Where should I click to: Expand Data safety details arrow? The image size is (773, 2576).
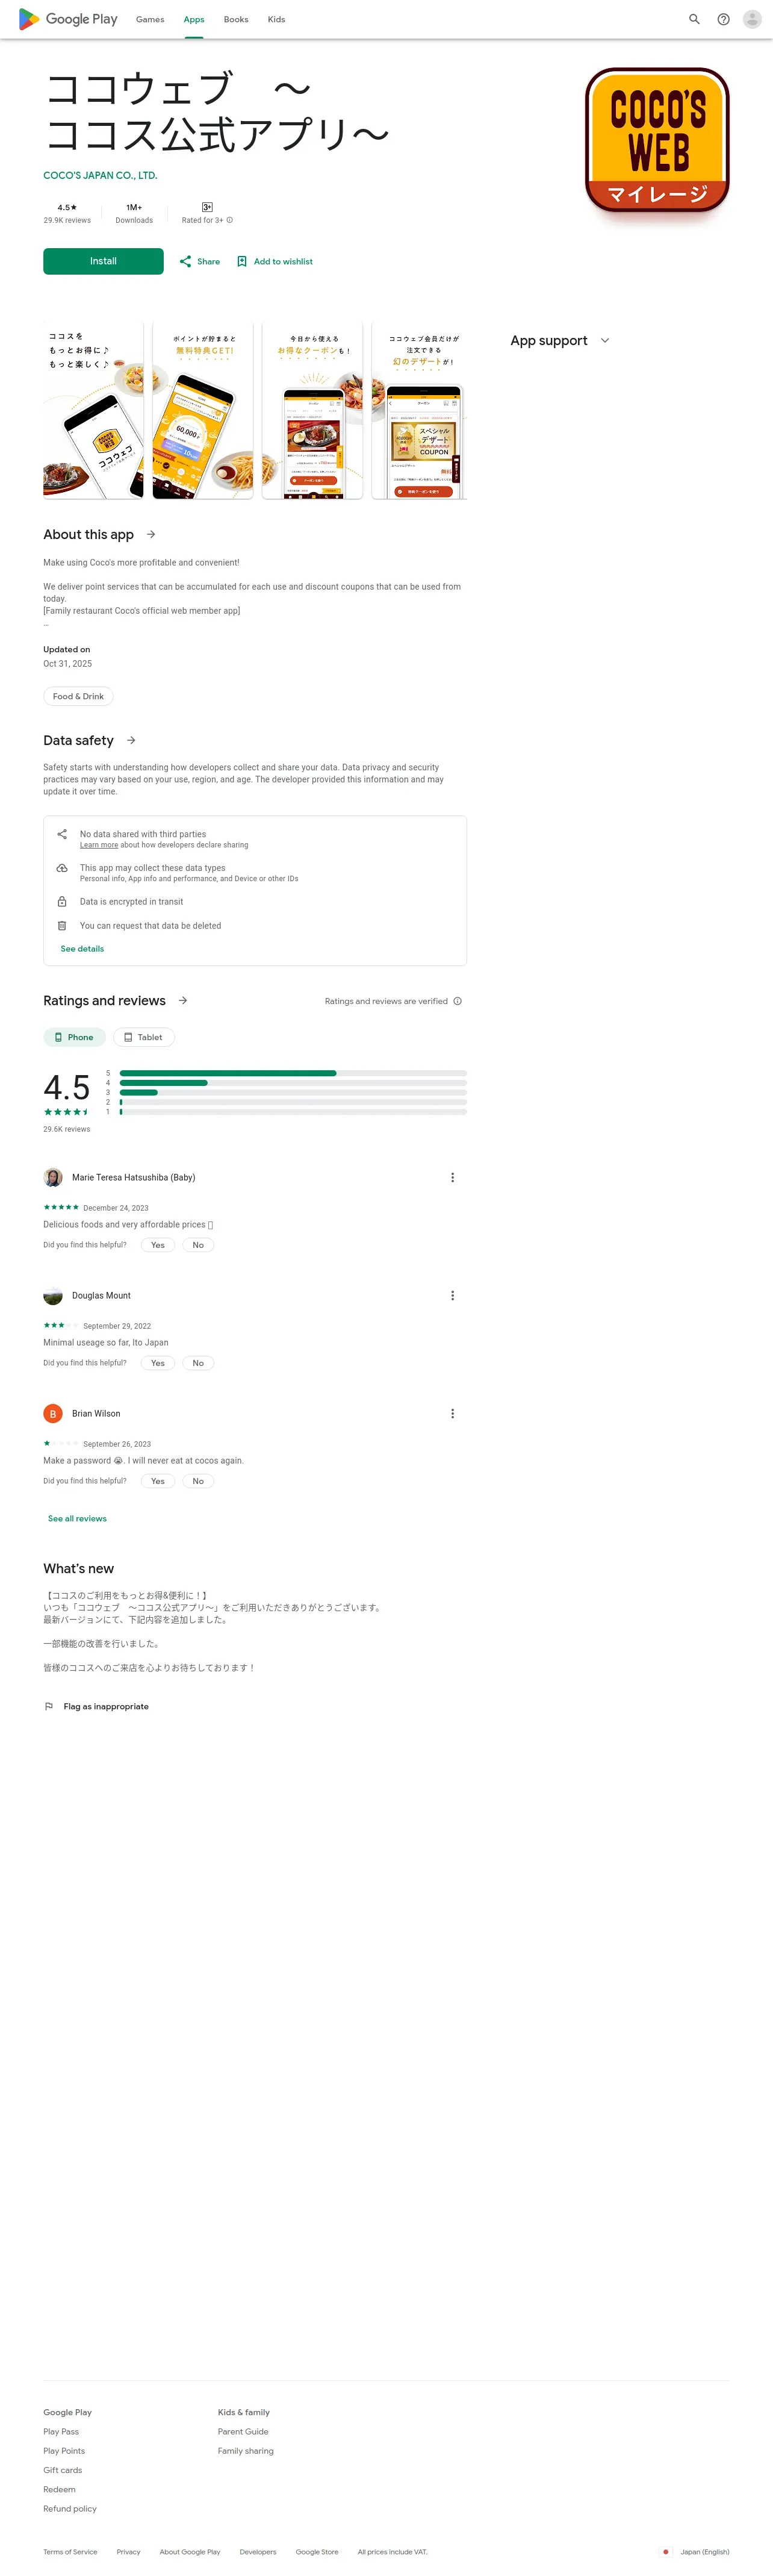[131, 740]
